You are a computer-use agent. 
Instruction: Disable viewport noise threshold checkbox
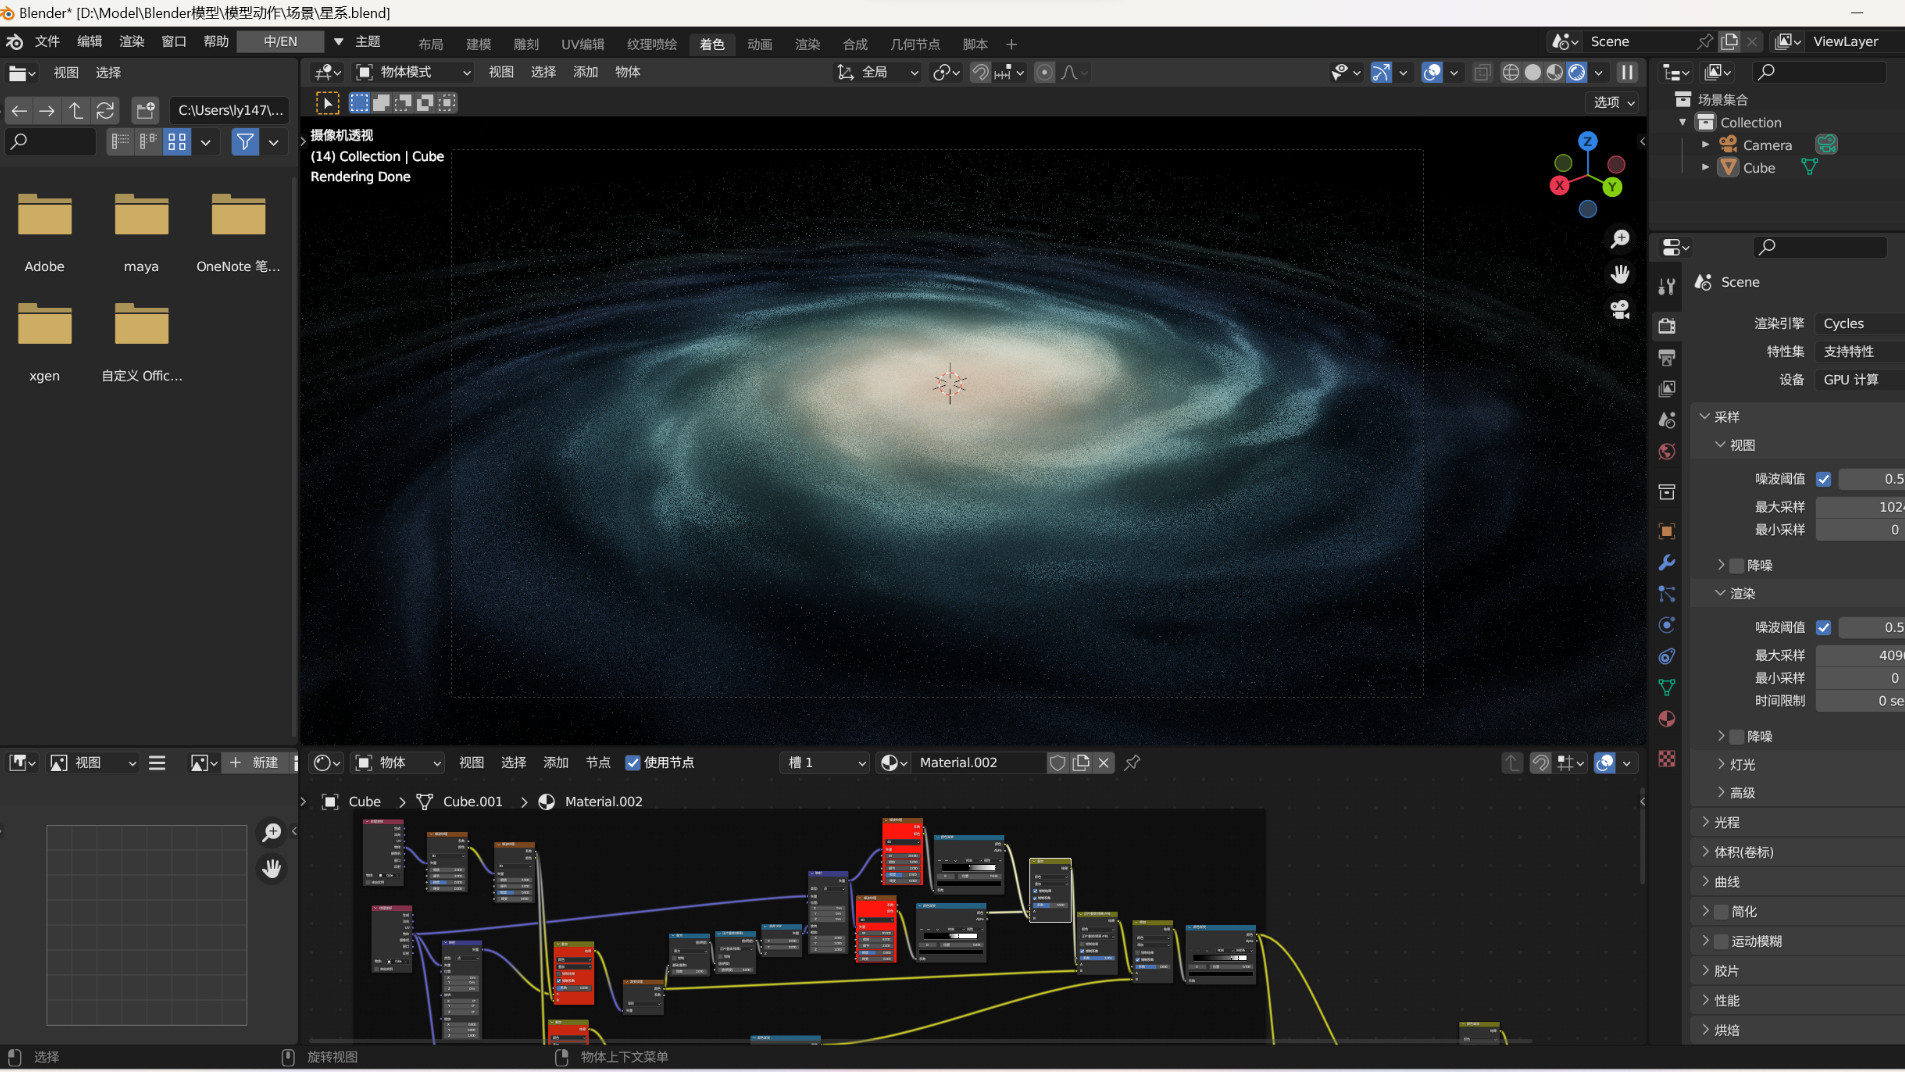coord(1824,479)
